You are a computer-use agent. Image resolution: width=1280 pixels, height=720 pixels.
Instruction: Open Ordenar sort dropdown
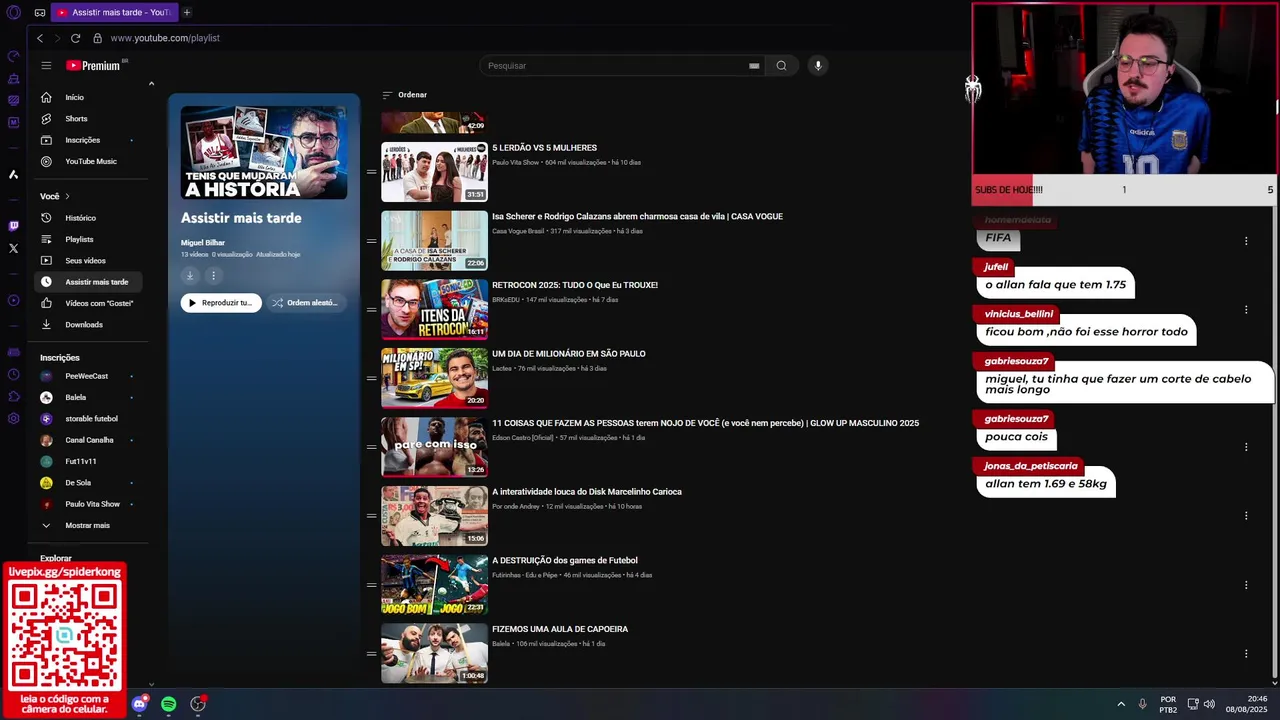point(404,95)
